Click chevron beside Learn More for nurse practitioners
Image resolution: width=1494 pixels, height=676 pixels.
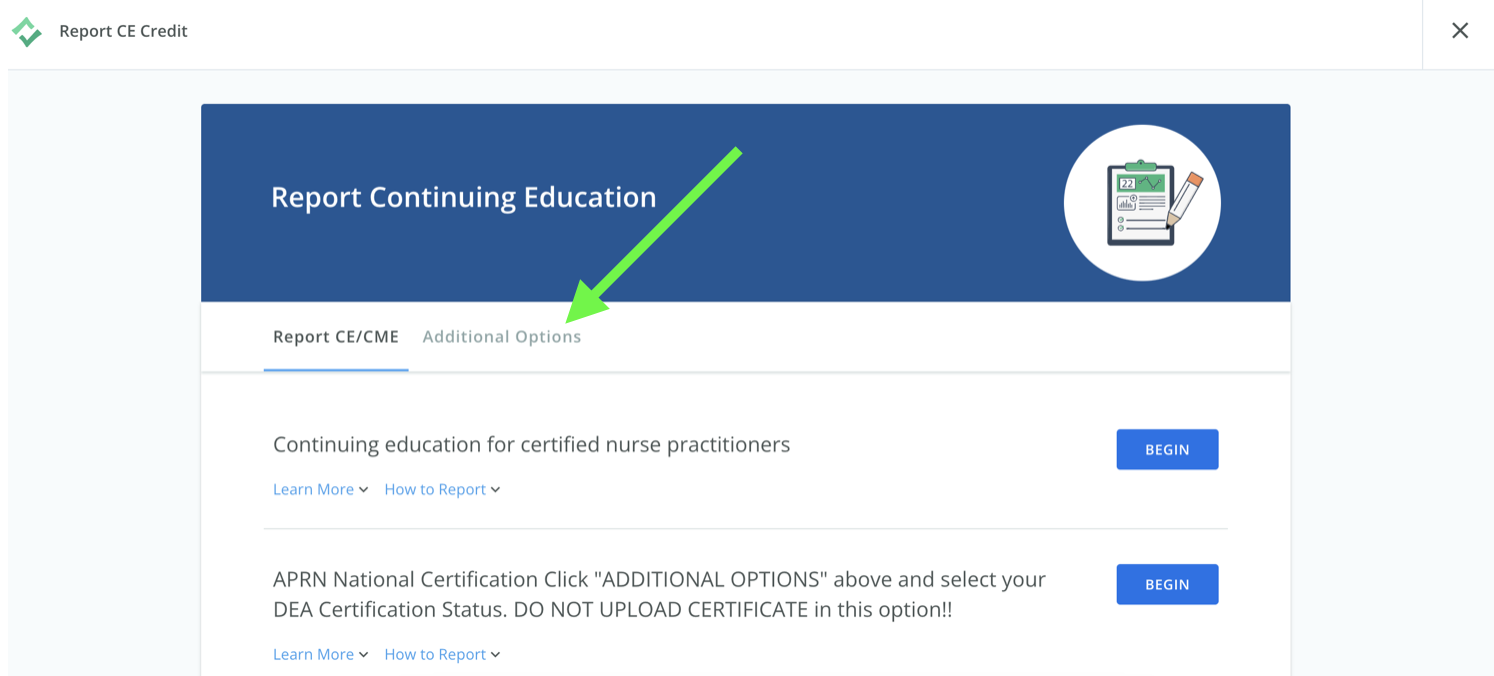point(363,490)
